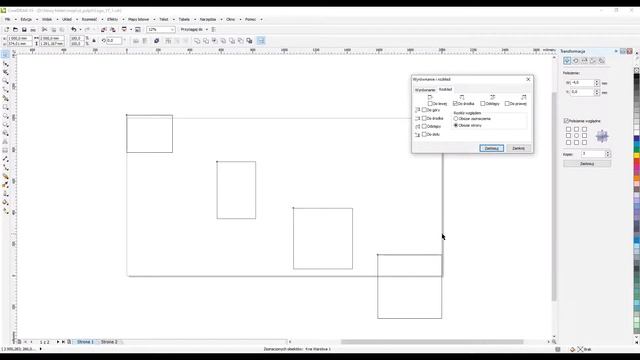Select the Ellipse tool in the toolbox
The height and width of the screenshot is (360, 640).
[5, 116]
